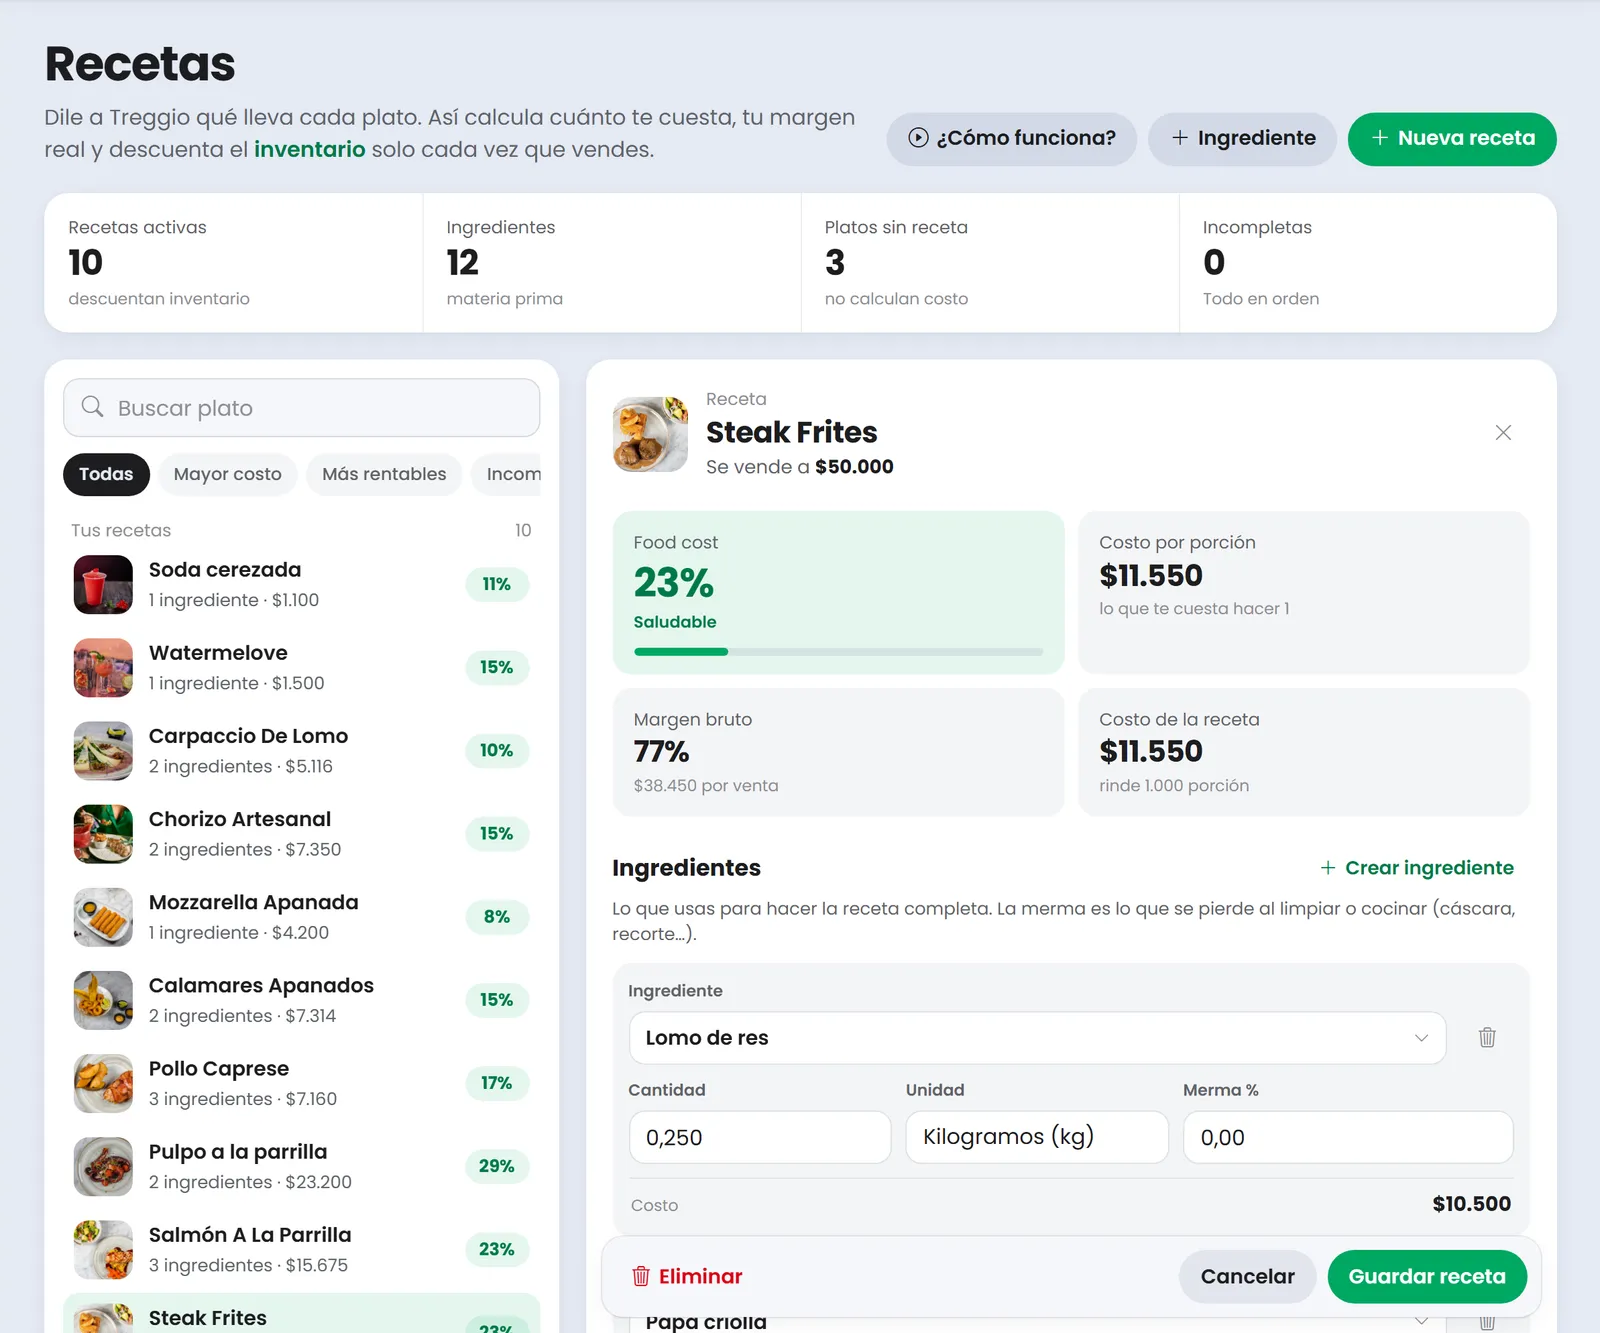Screen dimensions: 1600x1333
Task: Click the 29% badge on Pulpo a la parrilla
Action: point(496,1165)
